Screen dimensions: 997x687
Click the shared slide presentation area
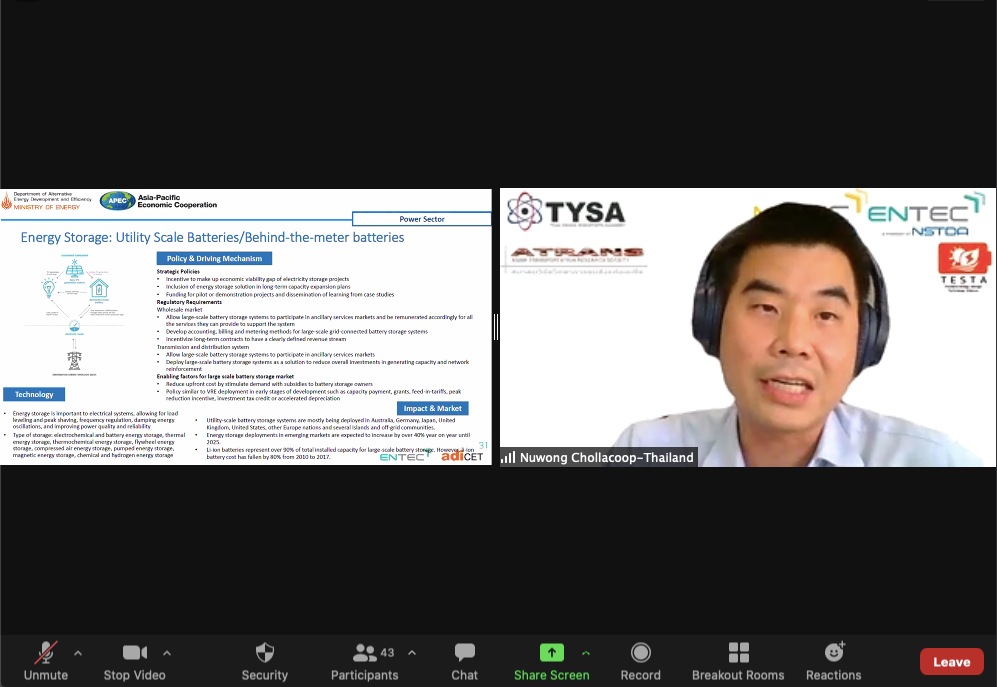click(x=246, y=327)
